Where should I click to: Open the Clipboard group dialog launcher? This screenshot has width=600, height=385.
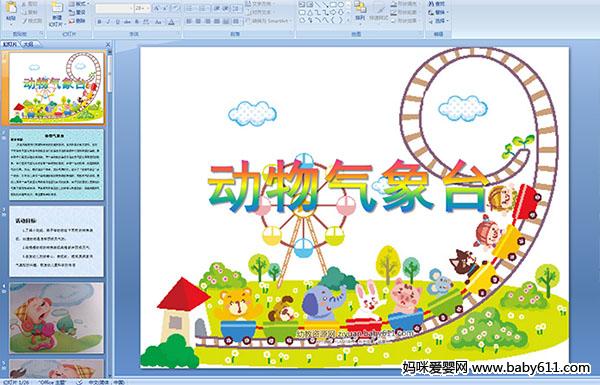pyautogui.click(x=41, y=34)
